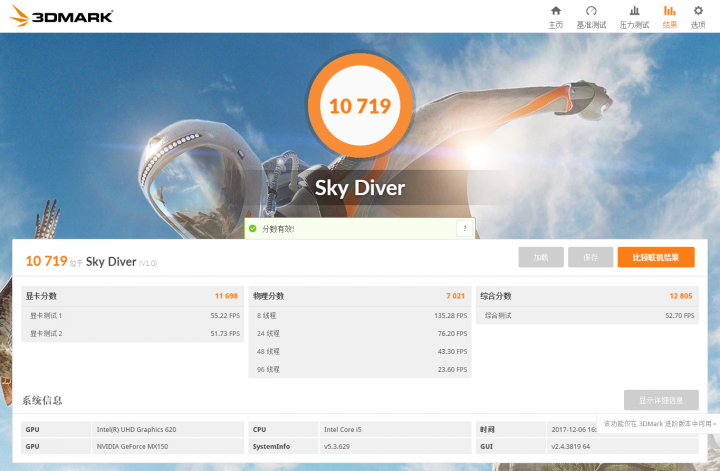Click the advanced edition tooltip notice

pyautogui.click(x=659, y=424)
